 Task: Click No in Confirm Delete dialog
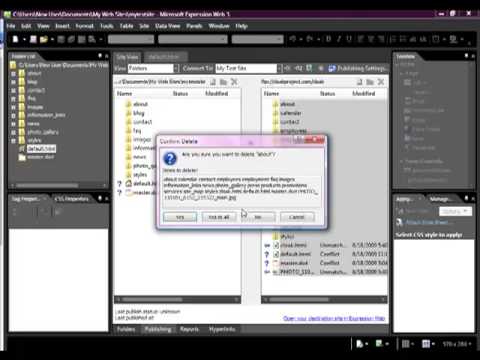click(258, 217)
